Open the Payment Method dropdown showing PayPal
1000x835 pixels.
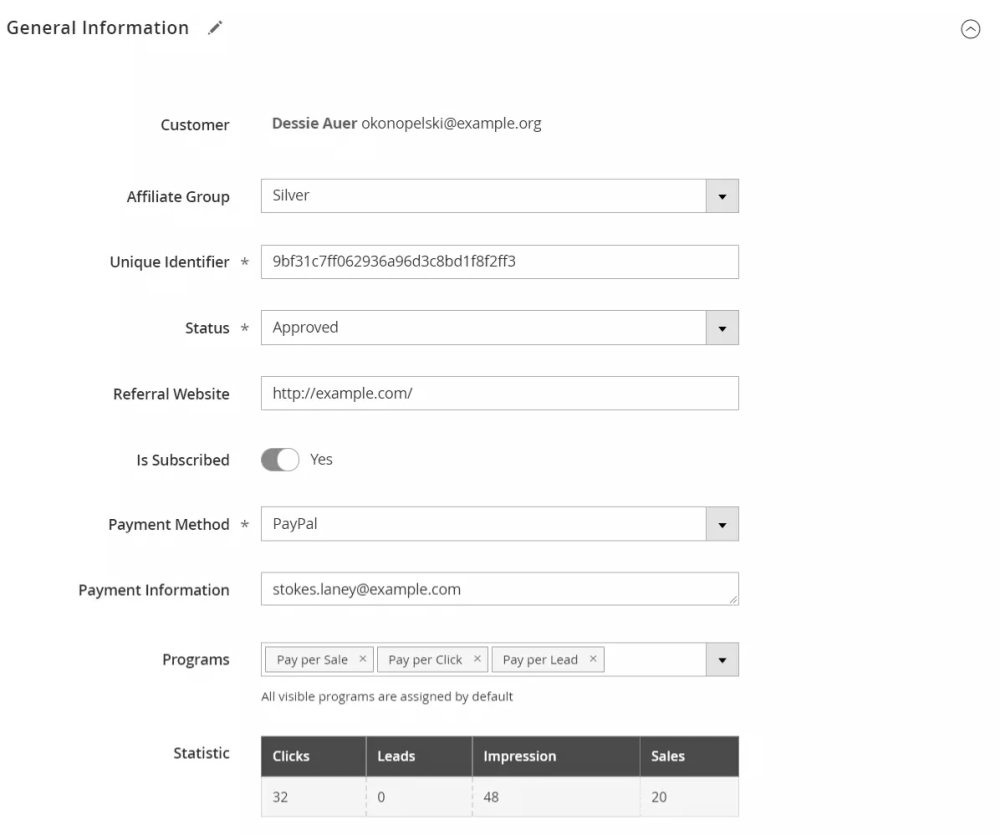tap(721, 524)
